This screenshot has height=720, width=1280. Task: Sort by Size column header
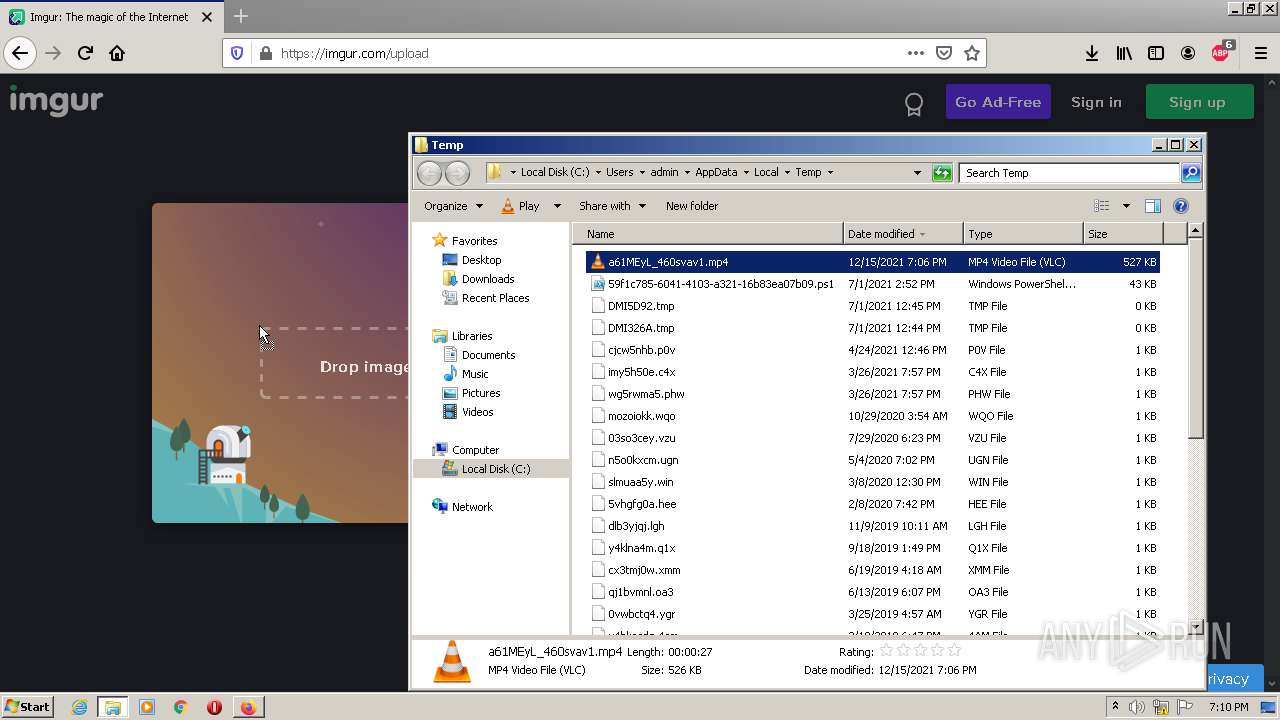click(1123, 234)
